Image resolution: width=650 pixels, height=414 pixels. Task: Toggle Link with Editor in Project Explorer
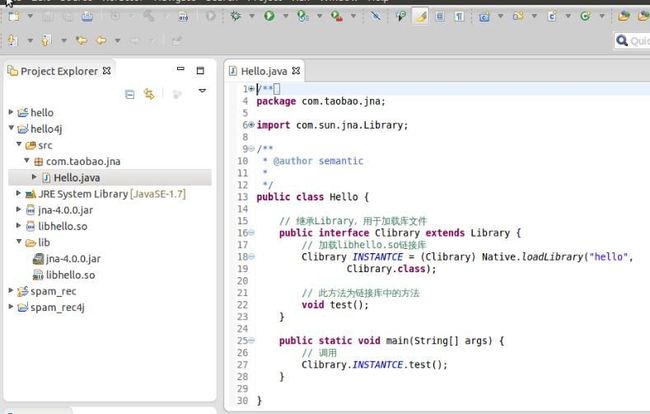point(149,94)
